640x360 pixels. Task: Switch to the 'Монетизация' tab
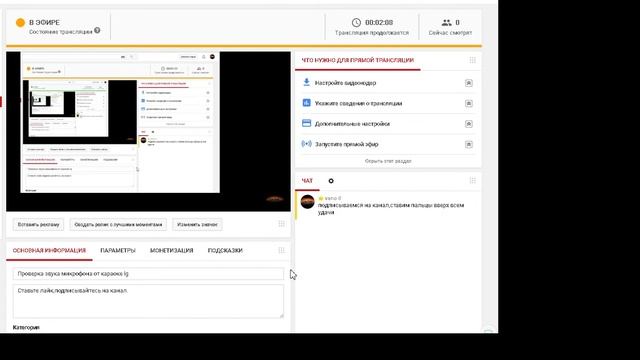(171, 251)
